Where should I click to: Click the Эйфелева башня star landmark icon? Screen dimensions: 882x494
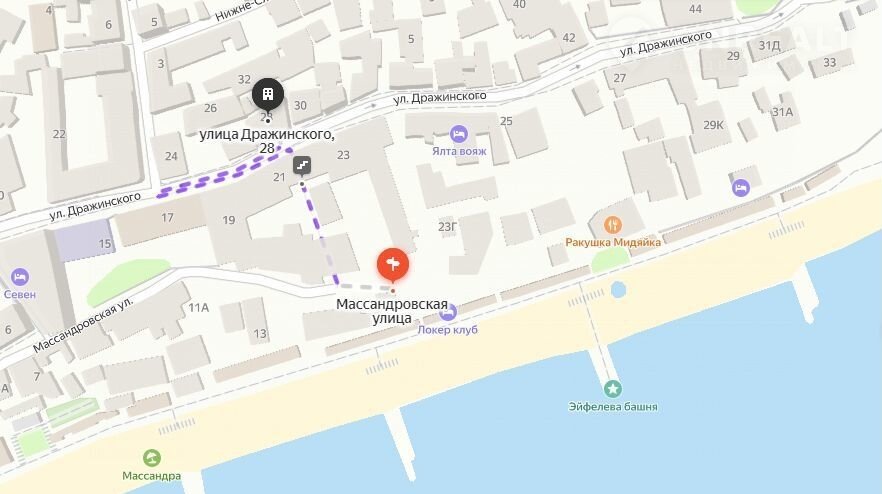coord(613,389)
